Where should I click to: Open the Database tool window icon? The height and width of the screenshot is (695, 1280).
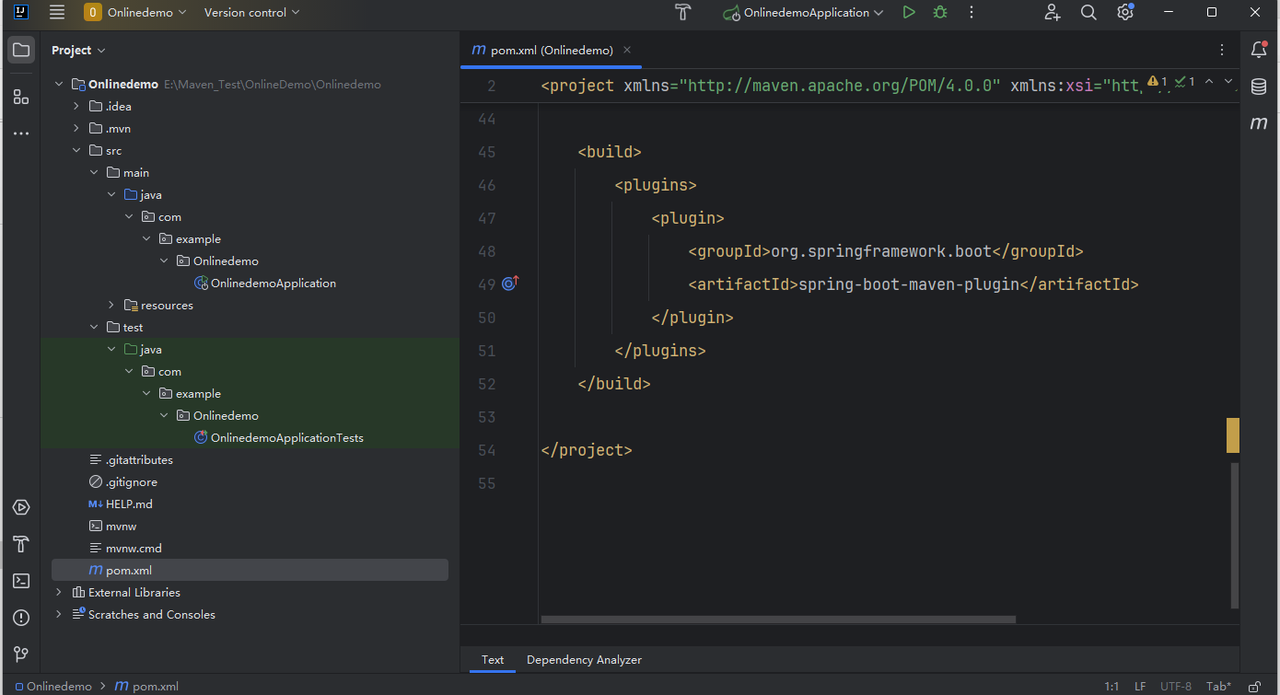click(1259, 87)
